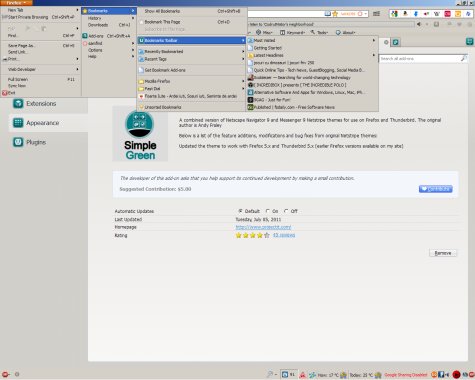This screenshot has height=380, width=475.
Task: Select Off for Automatic Updates
Action: coord(286,211)
